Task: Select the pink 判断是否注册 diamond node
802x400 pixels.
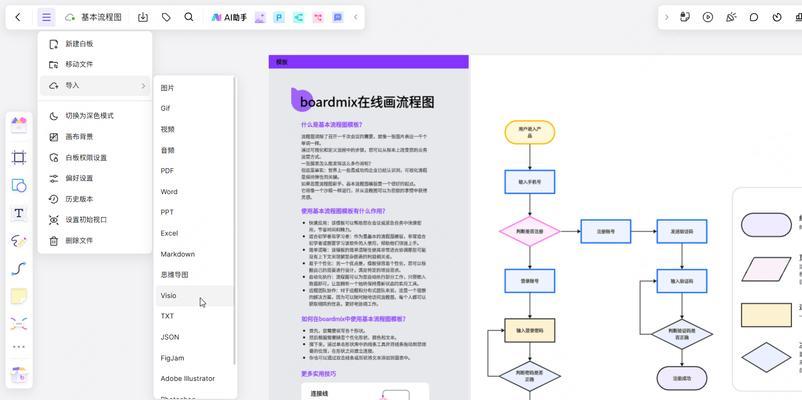Action: coord(529,231)
